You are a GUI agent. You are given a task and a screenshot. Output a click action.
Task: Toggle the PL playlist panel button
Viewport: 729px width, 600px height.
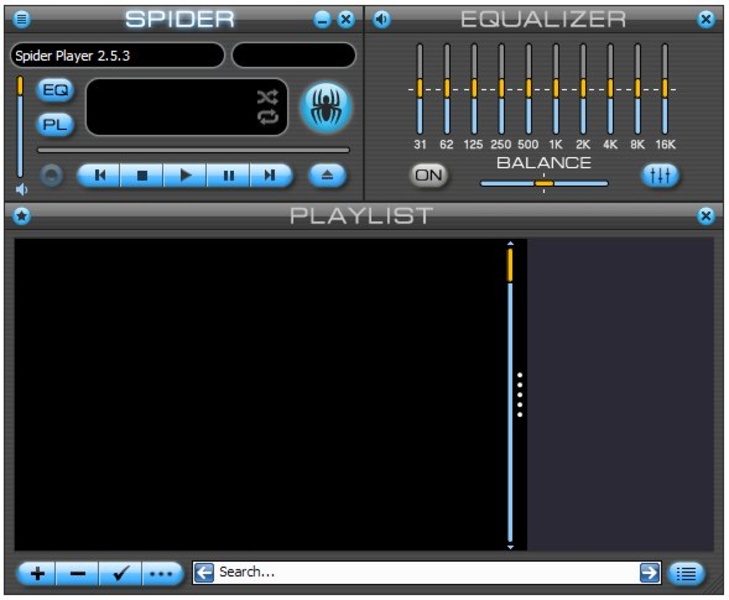pyautogui.click(x=55, y=125)
